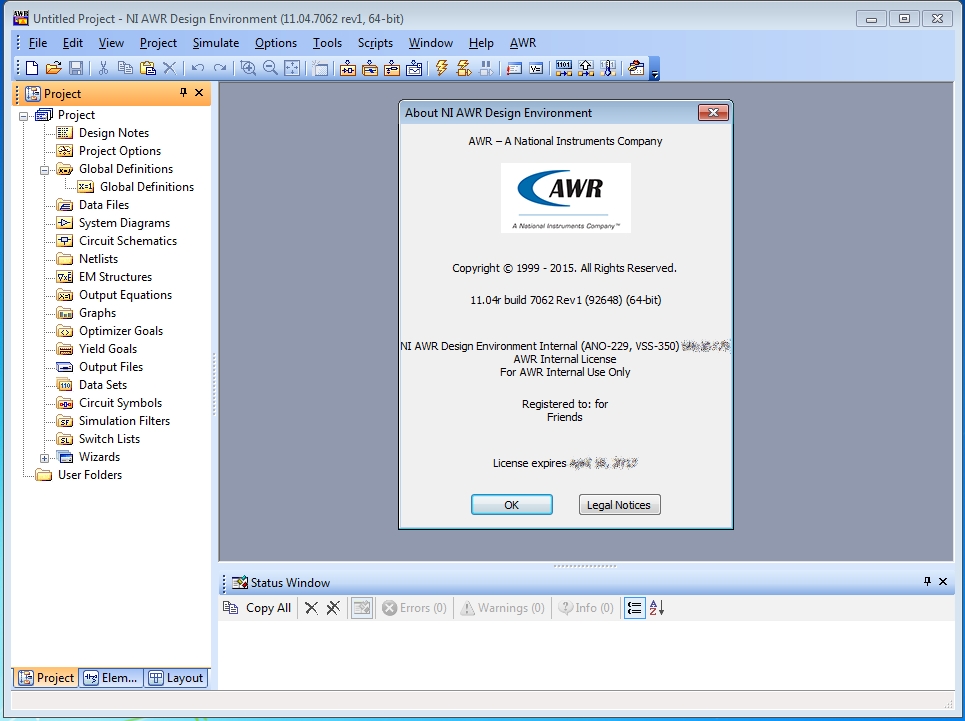Viewport: 965px width, 721px height.
Task: Click the View All zoom-to-fit icon
Action: tap(292, 68)
